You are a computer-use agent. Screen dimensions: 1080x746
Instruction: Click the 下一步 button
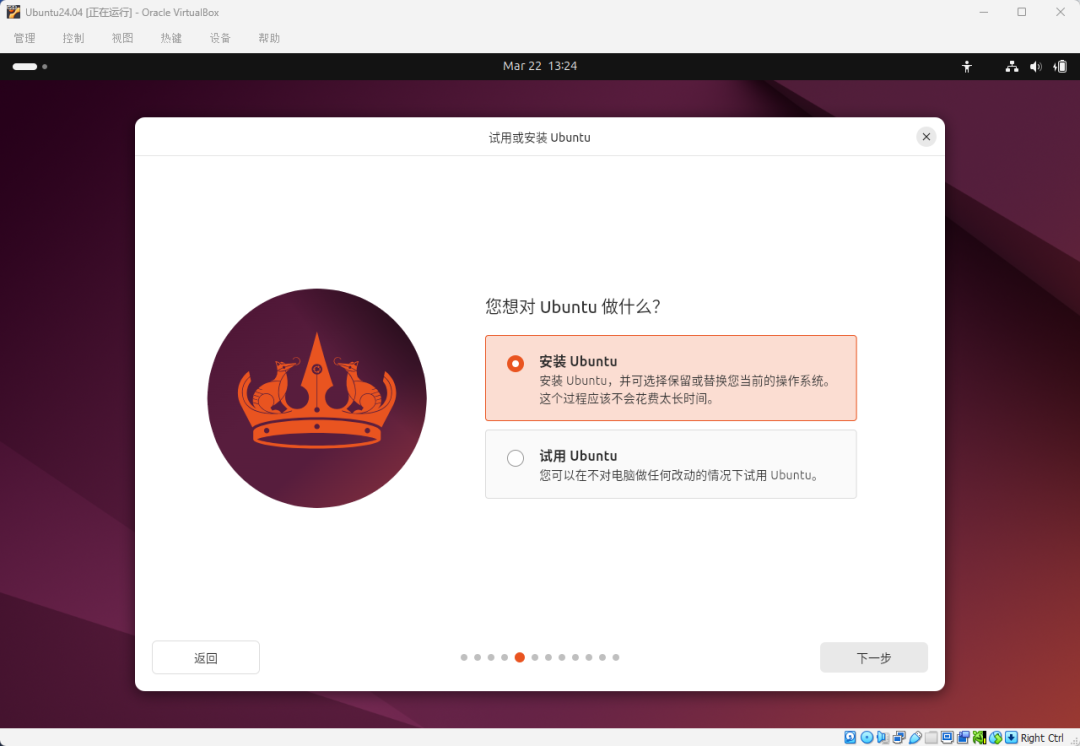(x=873, y=657)
